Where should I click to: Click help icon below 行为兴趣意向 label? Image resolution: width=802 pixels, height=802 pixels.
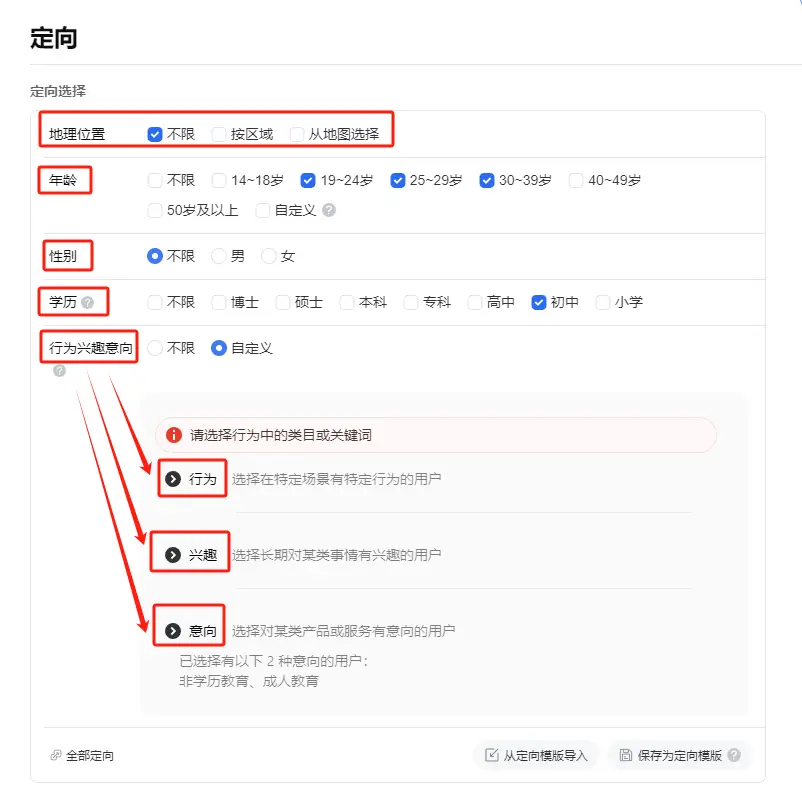[59, 370]
